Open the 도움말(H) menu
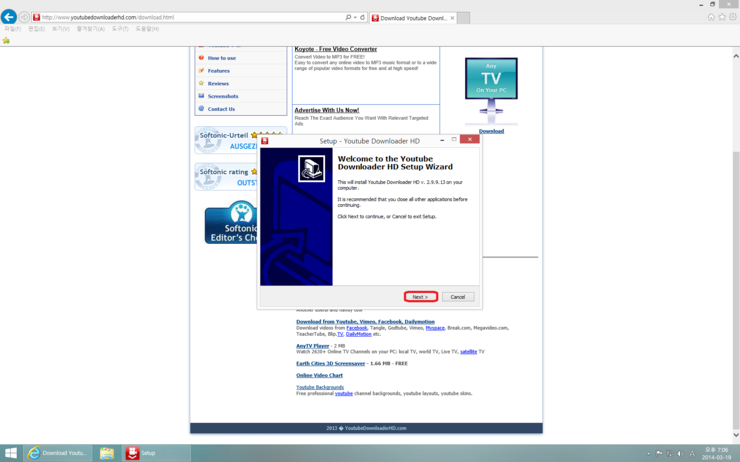This screenshot has width=740, height=462. (147, 29)
